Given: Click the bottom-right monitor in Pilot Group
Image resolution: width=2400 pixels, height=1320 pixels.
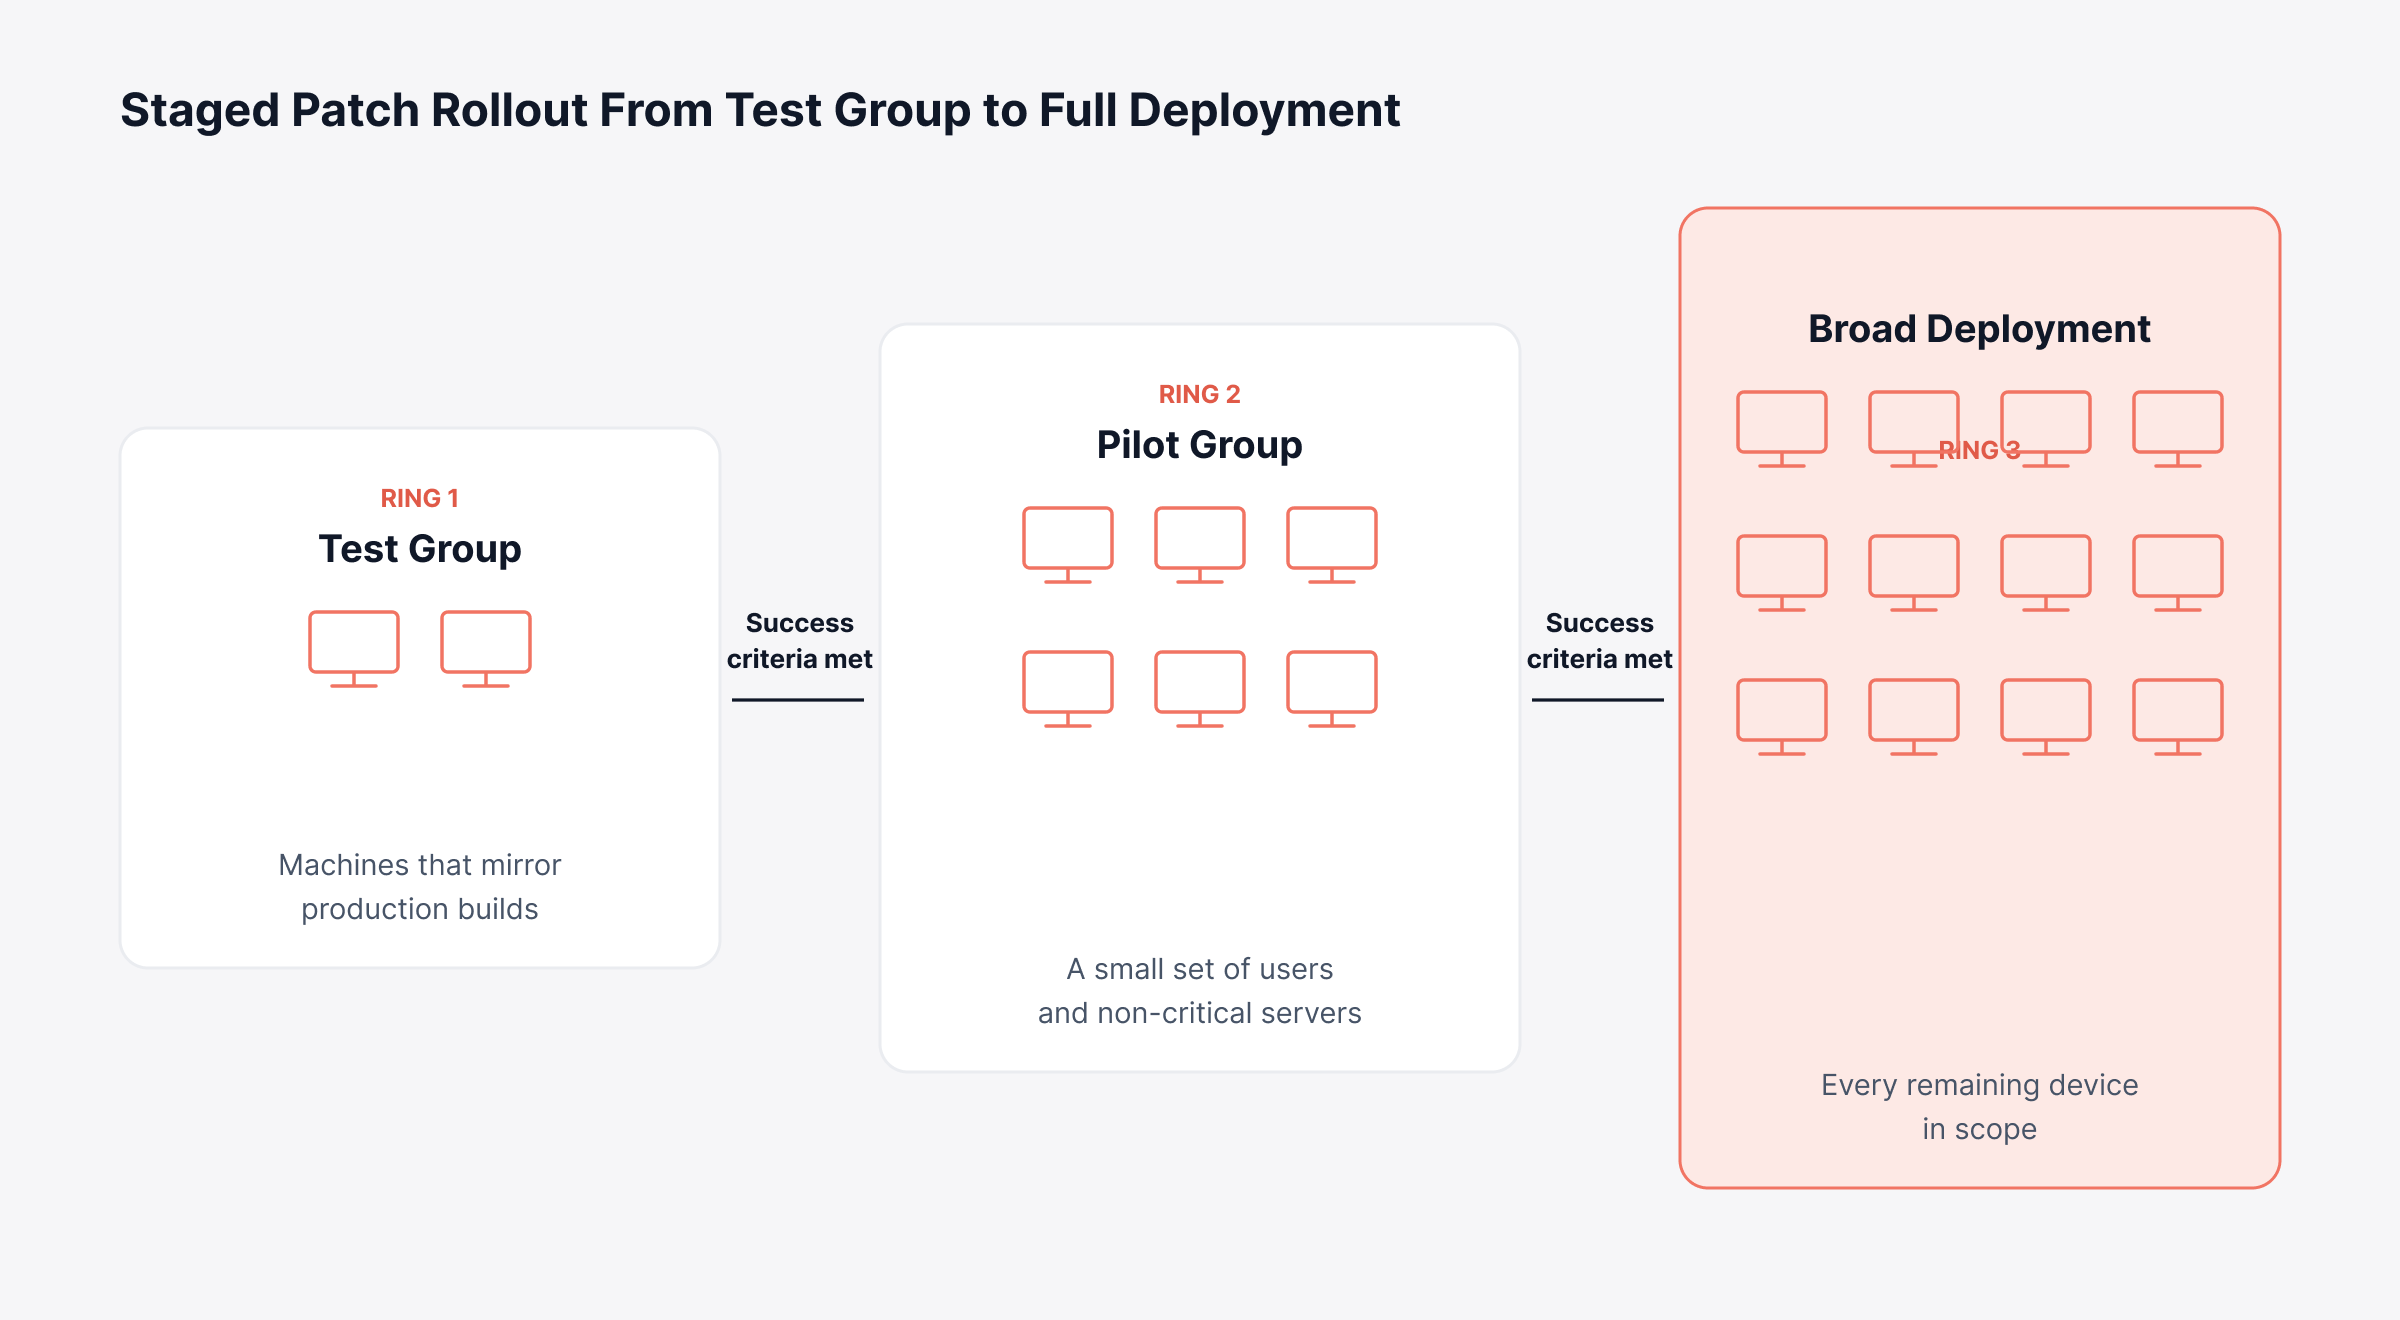Looking at the screenshot, I should [1332, 689].
